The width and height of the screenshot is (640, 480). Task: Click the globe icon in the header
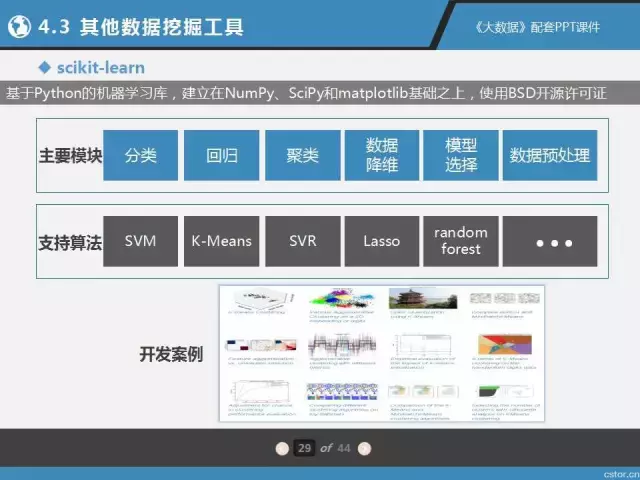click(20, 27)
